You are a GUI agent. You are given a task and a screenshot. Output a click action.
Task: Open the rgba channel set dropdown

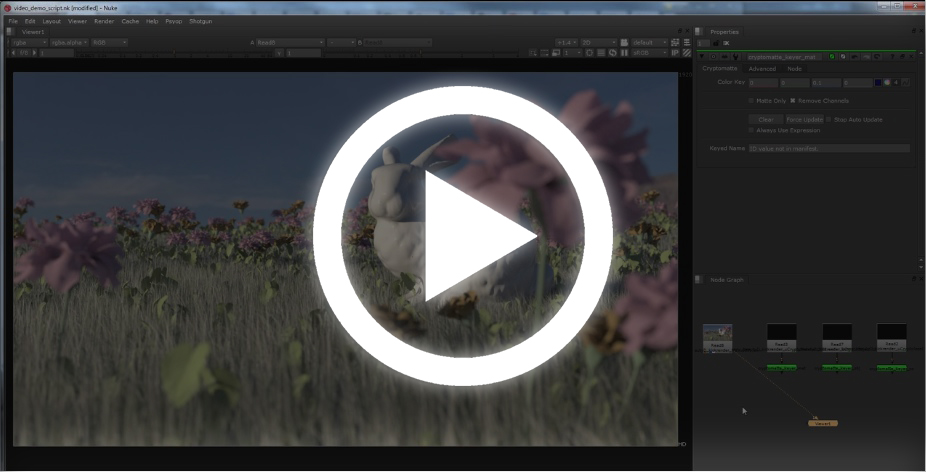point(29,43)
